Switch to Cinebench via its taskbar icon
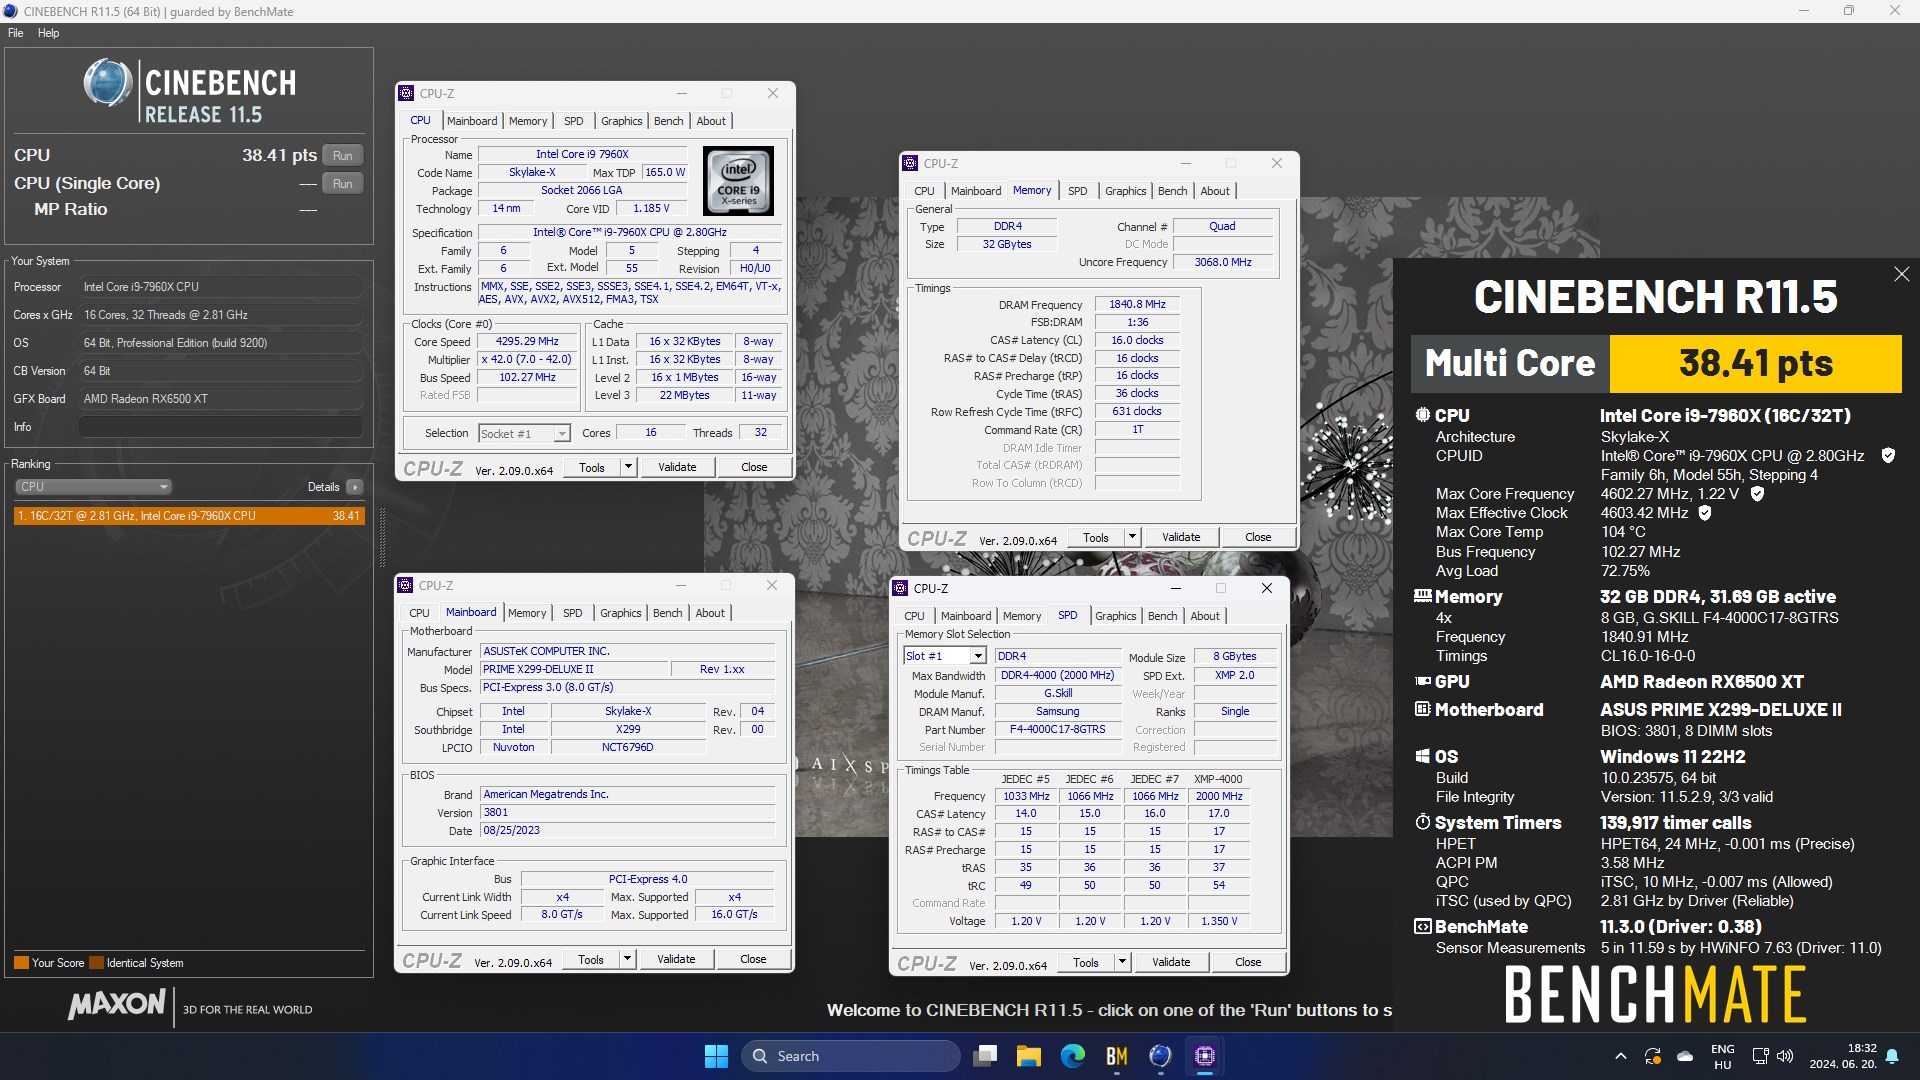The width and height of the screenshot is (1920, 1080). [x=1160, y=1056]
